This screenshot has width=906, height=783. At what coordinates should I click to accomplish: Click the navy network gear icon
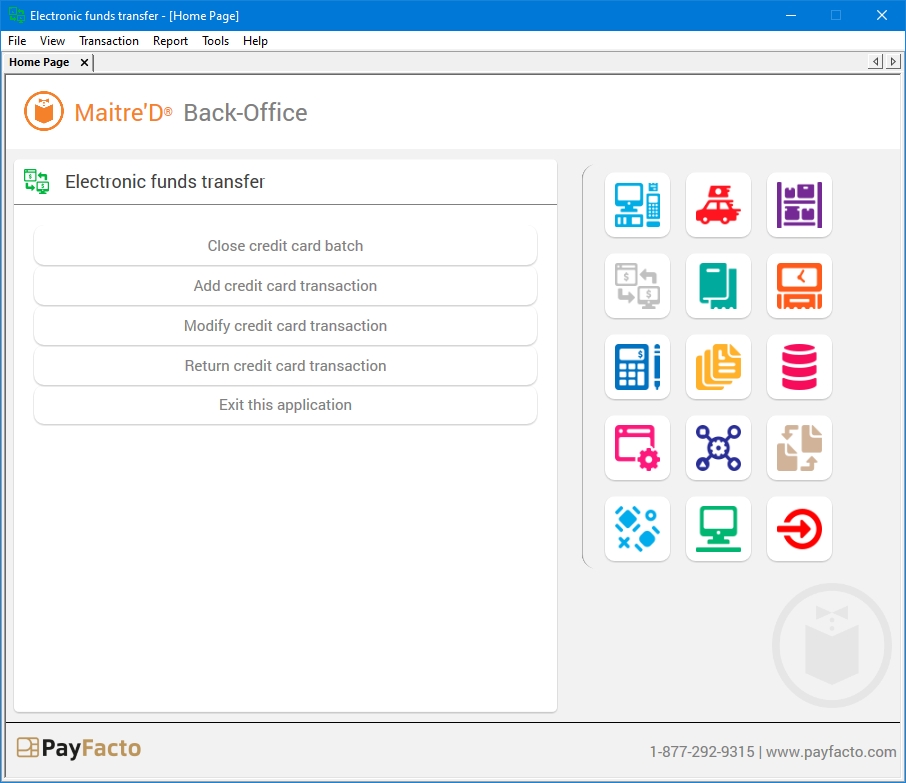(718, 448)
